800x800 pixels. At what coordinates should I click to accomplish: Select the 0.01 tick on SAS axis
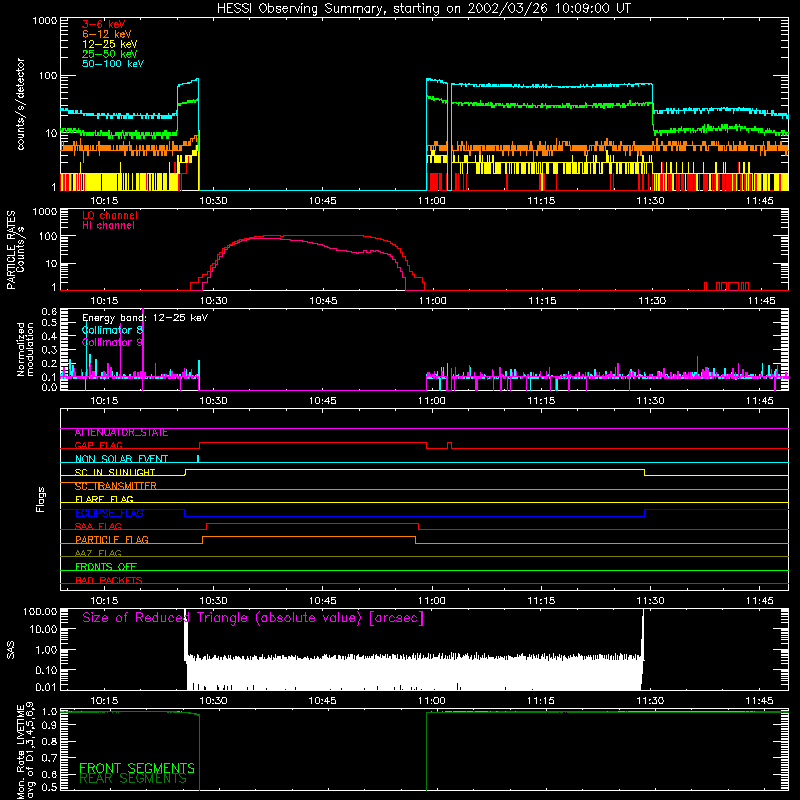pos(46,687)
